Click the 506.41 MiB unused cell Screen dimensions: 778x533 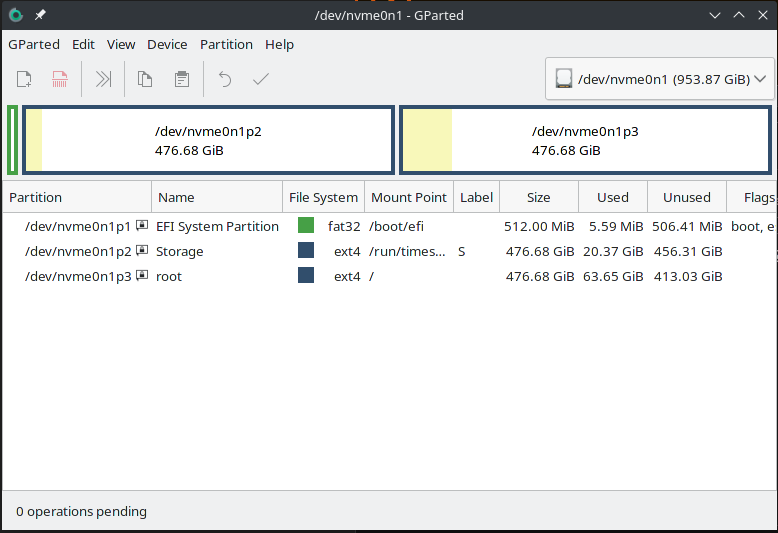point(687,227)
